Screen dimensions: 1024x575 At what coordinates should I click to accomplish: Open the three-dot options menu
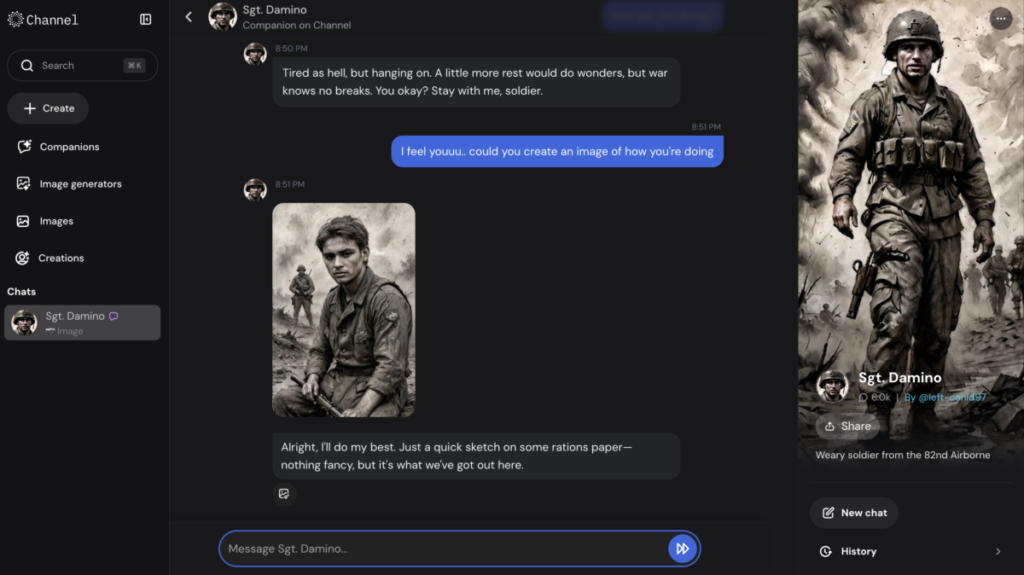click(1000, 18)
